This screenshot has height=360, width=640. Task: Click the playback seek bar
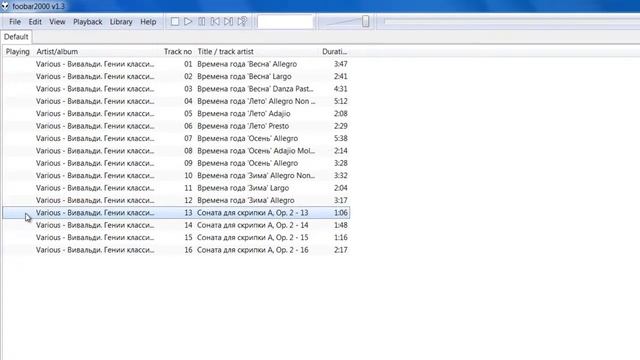pyautogui.click(x=512, y=22)
